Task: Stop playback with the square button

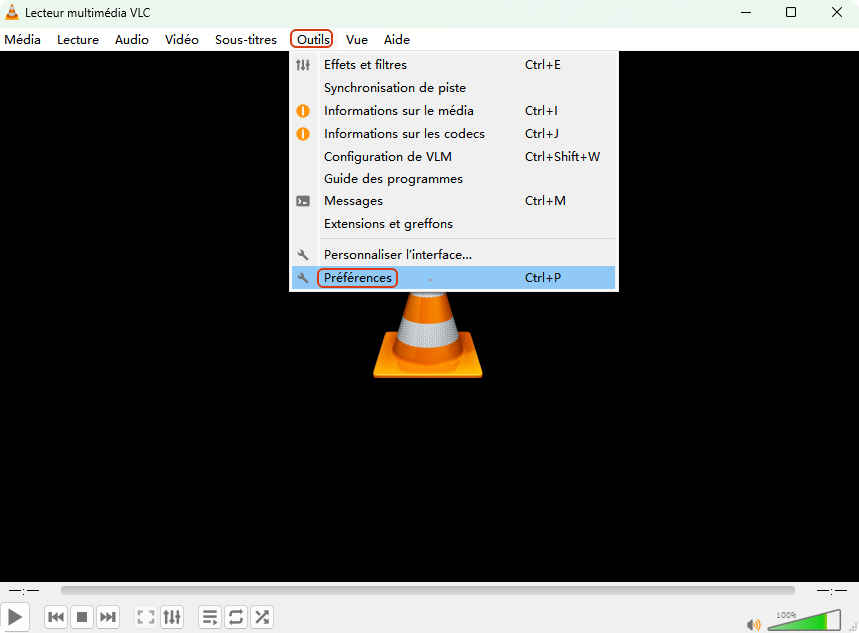Action: point(82,617)
